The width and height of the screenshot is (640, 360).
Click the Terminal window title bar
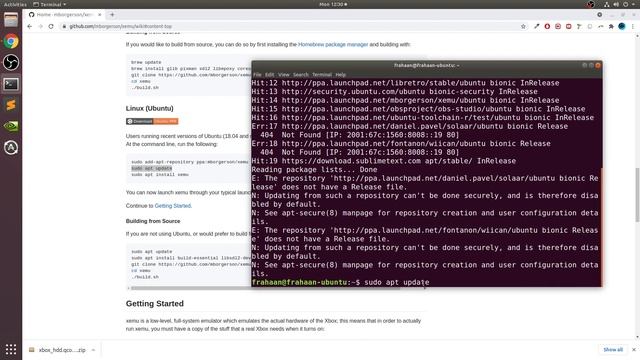(x=427, y=65)
